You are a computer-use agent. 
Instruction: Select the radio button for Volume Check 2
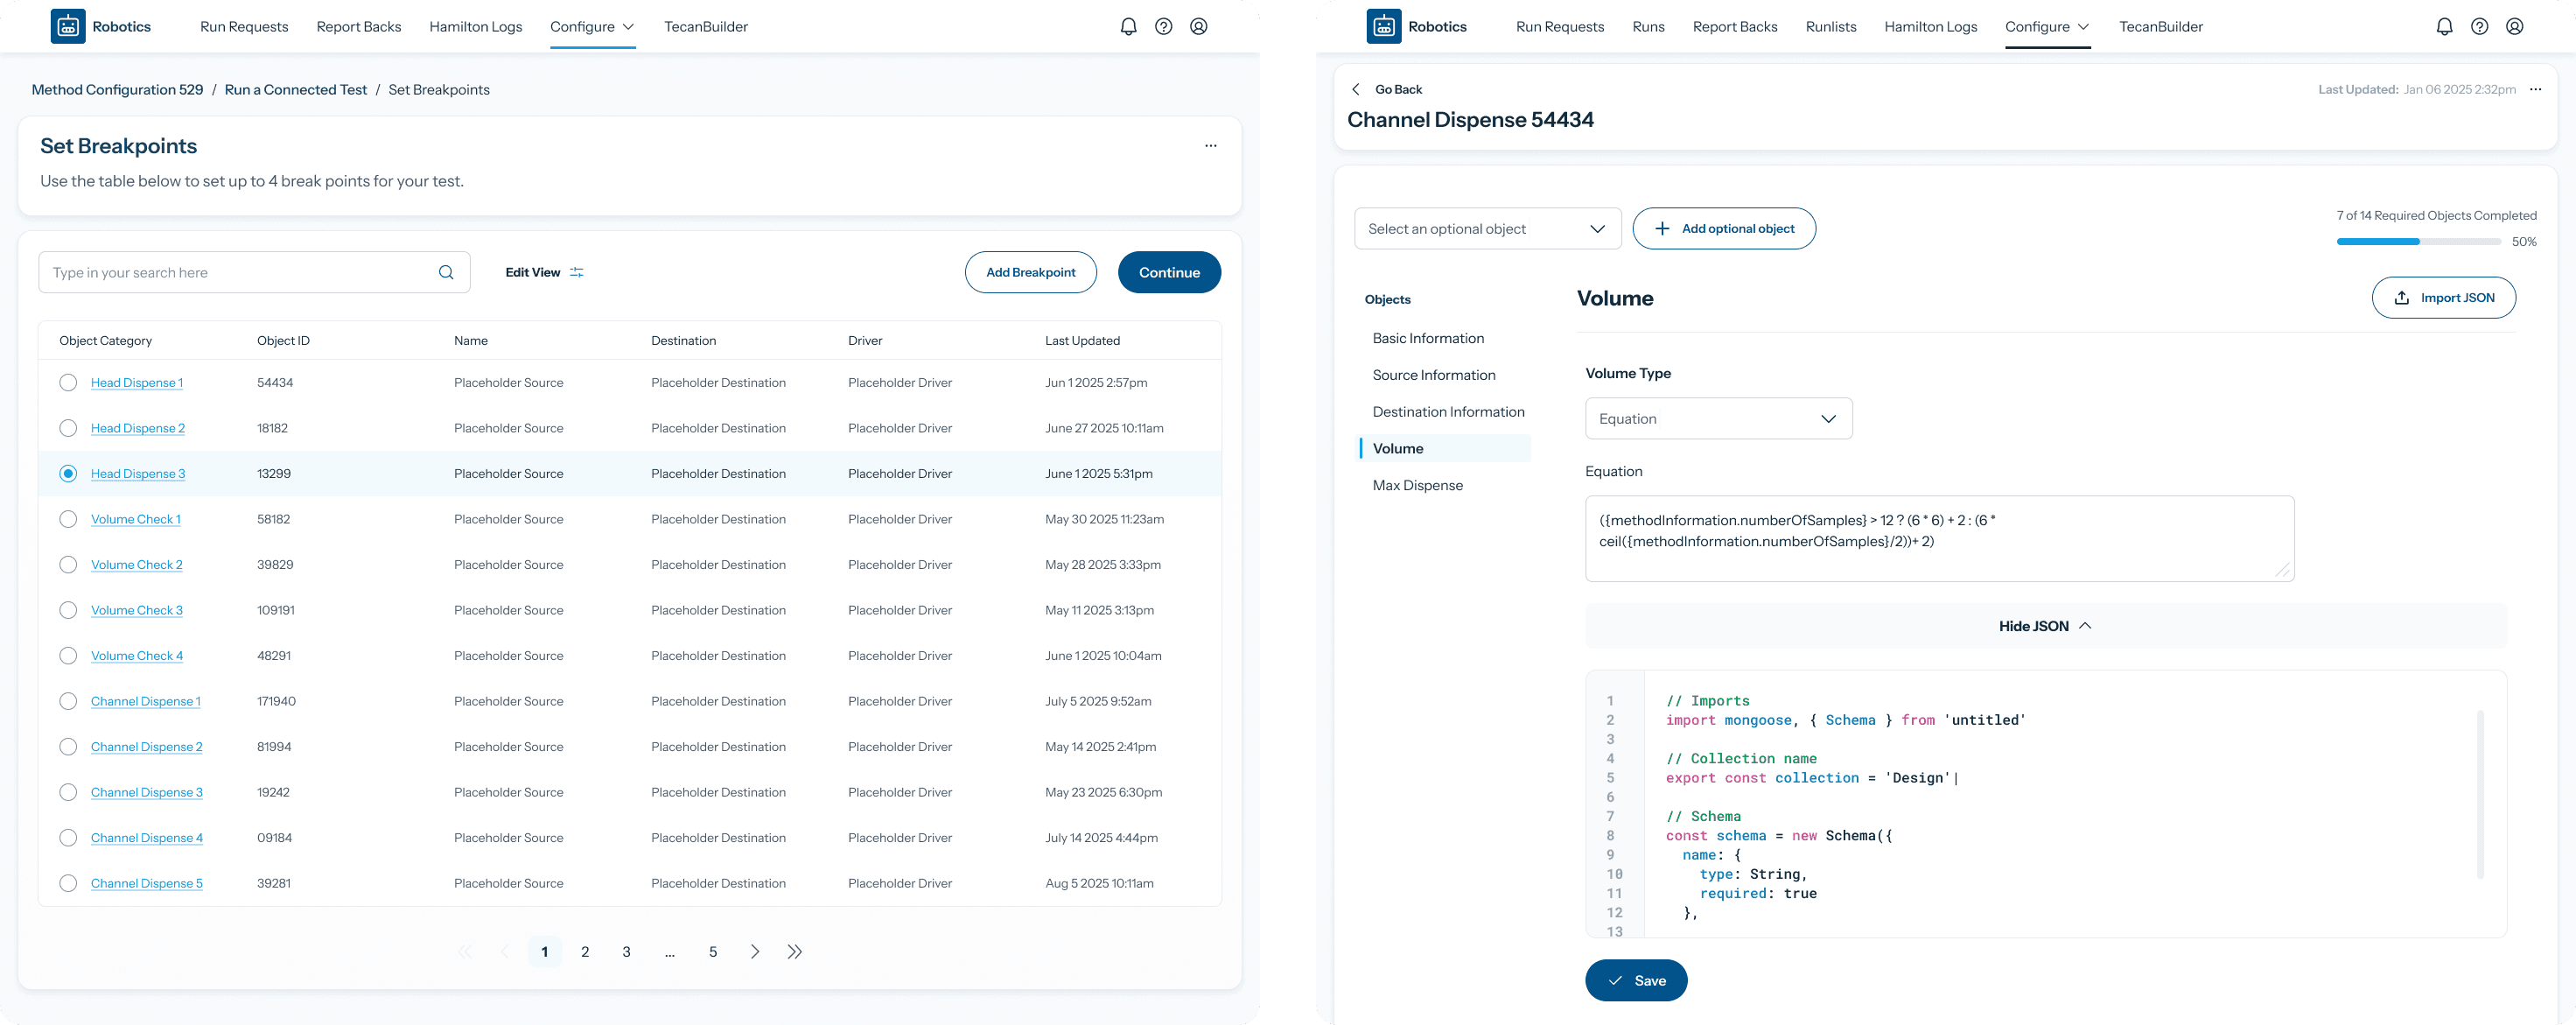point(68,565)
